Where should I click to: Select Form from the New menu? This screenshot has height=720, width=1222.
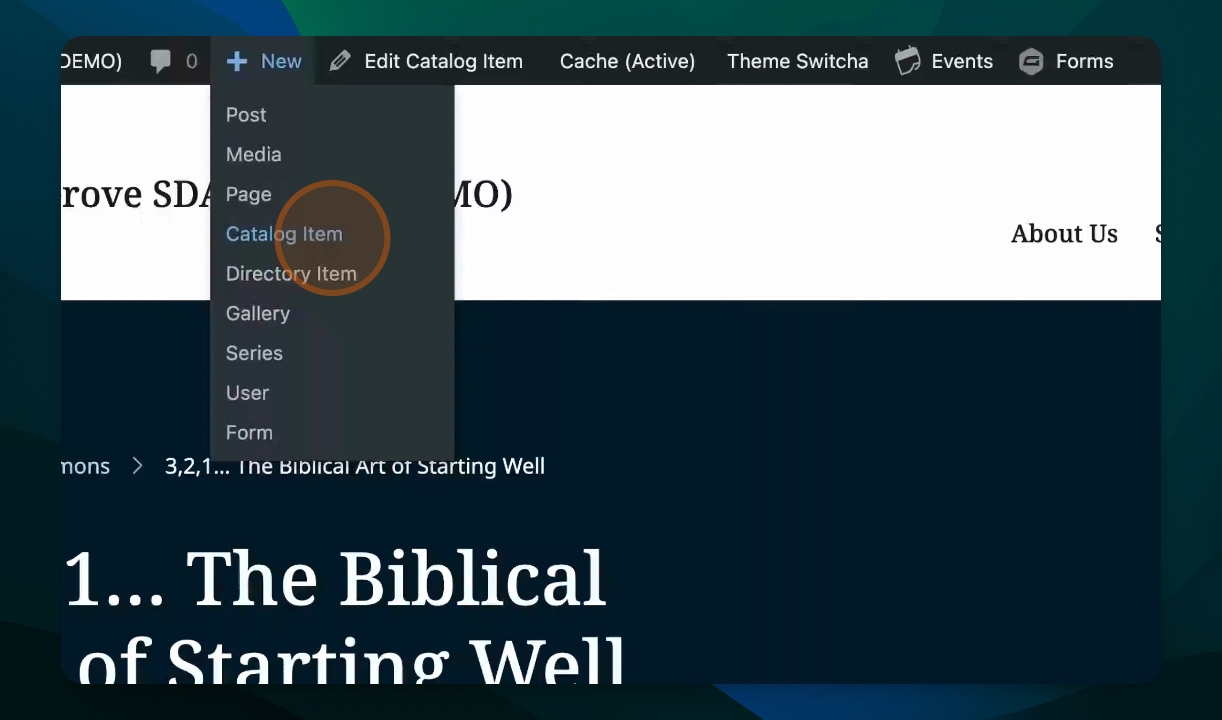[x=249, y=433]
